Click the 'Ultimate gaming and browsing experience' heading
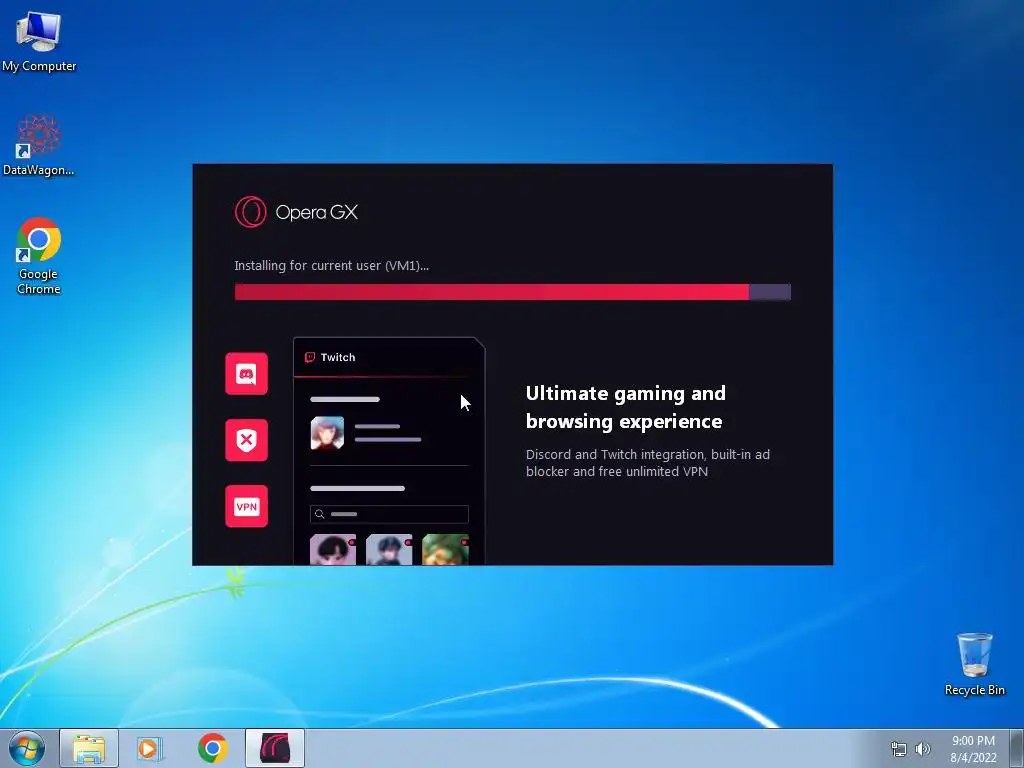The width and height of the screenshot is (1024, 768). pos(626,408)
